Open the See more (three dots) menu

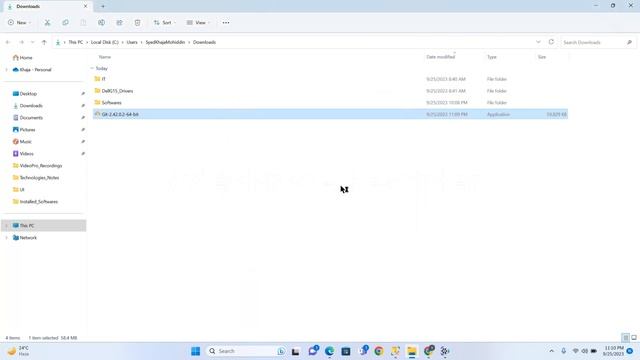[x=226, y=23]
